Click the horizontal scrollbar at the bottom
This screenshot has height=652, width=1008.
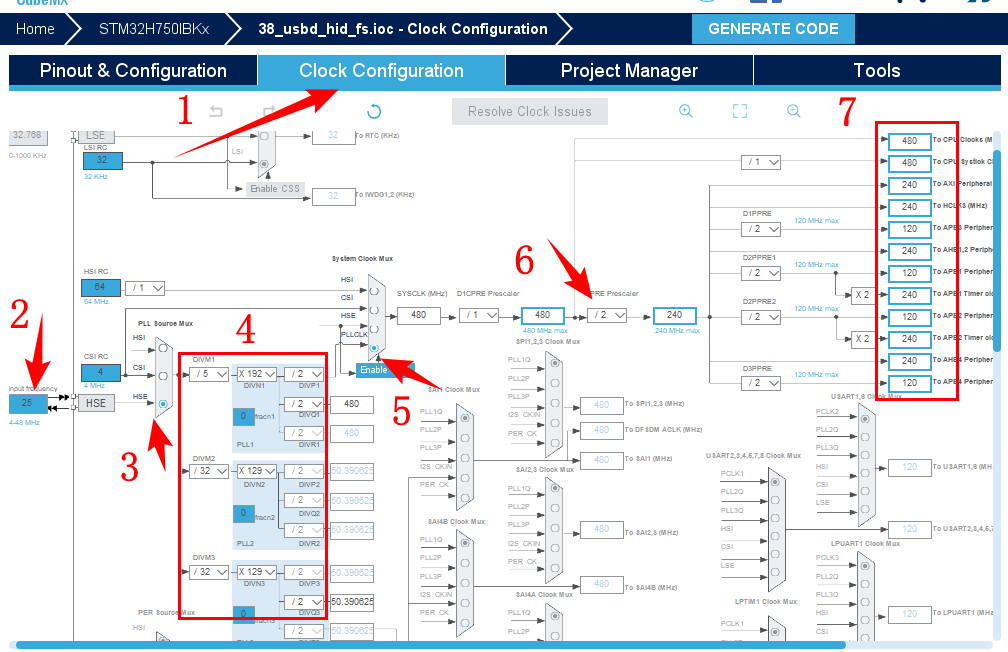(500, 645)
